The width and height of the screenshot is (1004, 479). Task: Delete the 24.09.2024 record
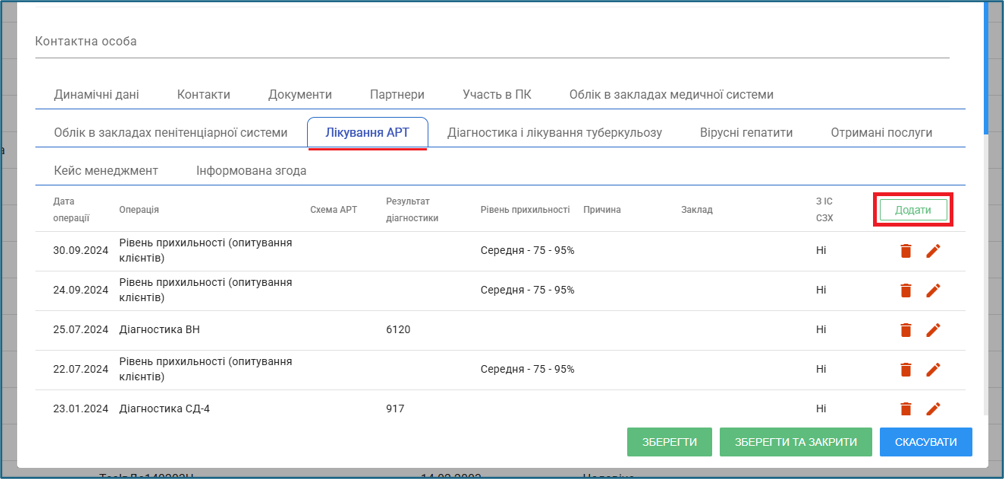tap(905, 291)
